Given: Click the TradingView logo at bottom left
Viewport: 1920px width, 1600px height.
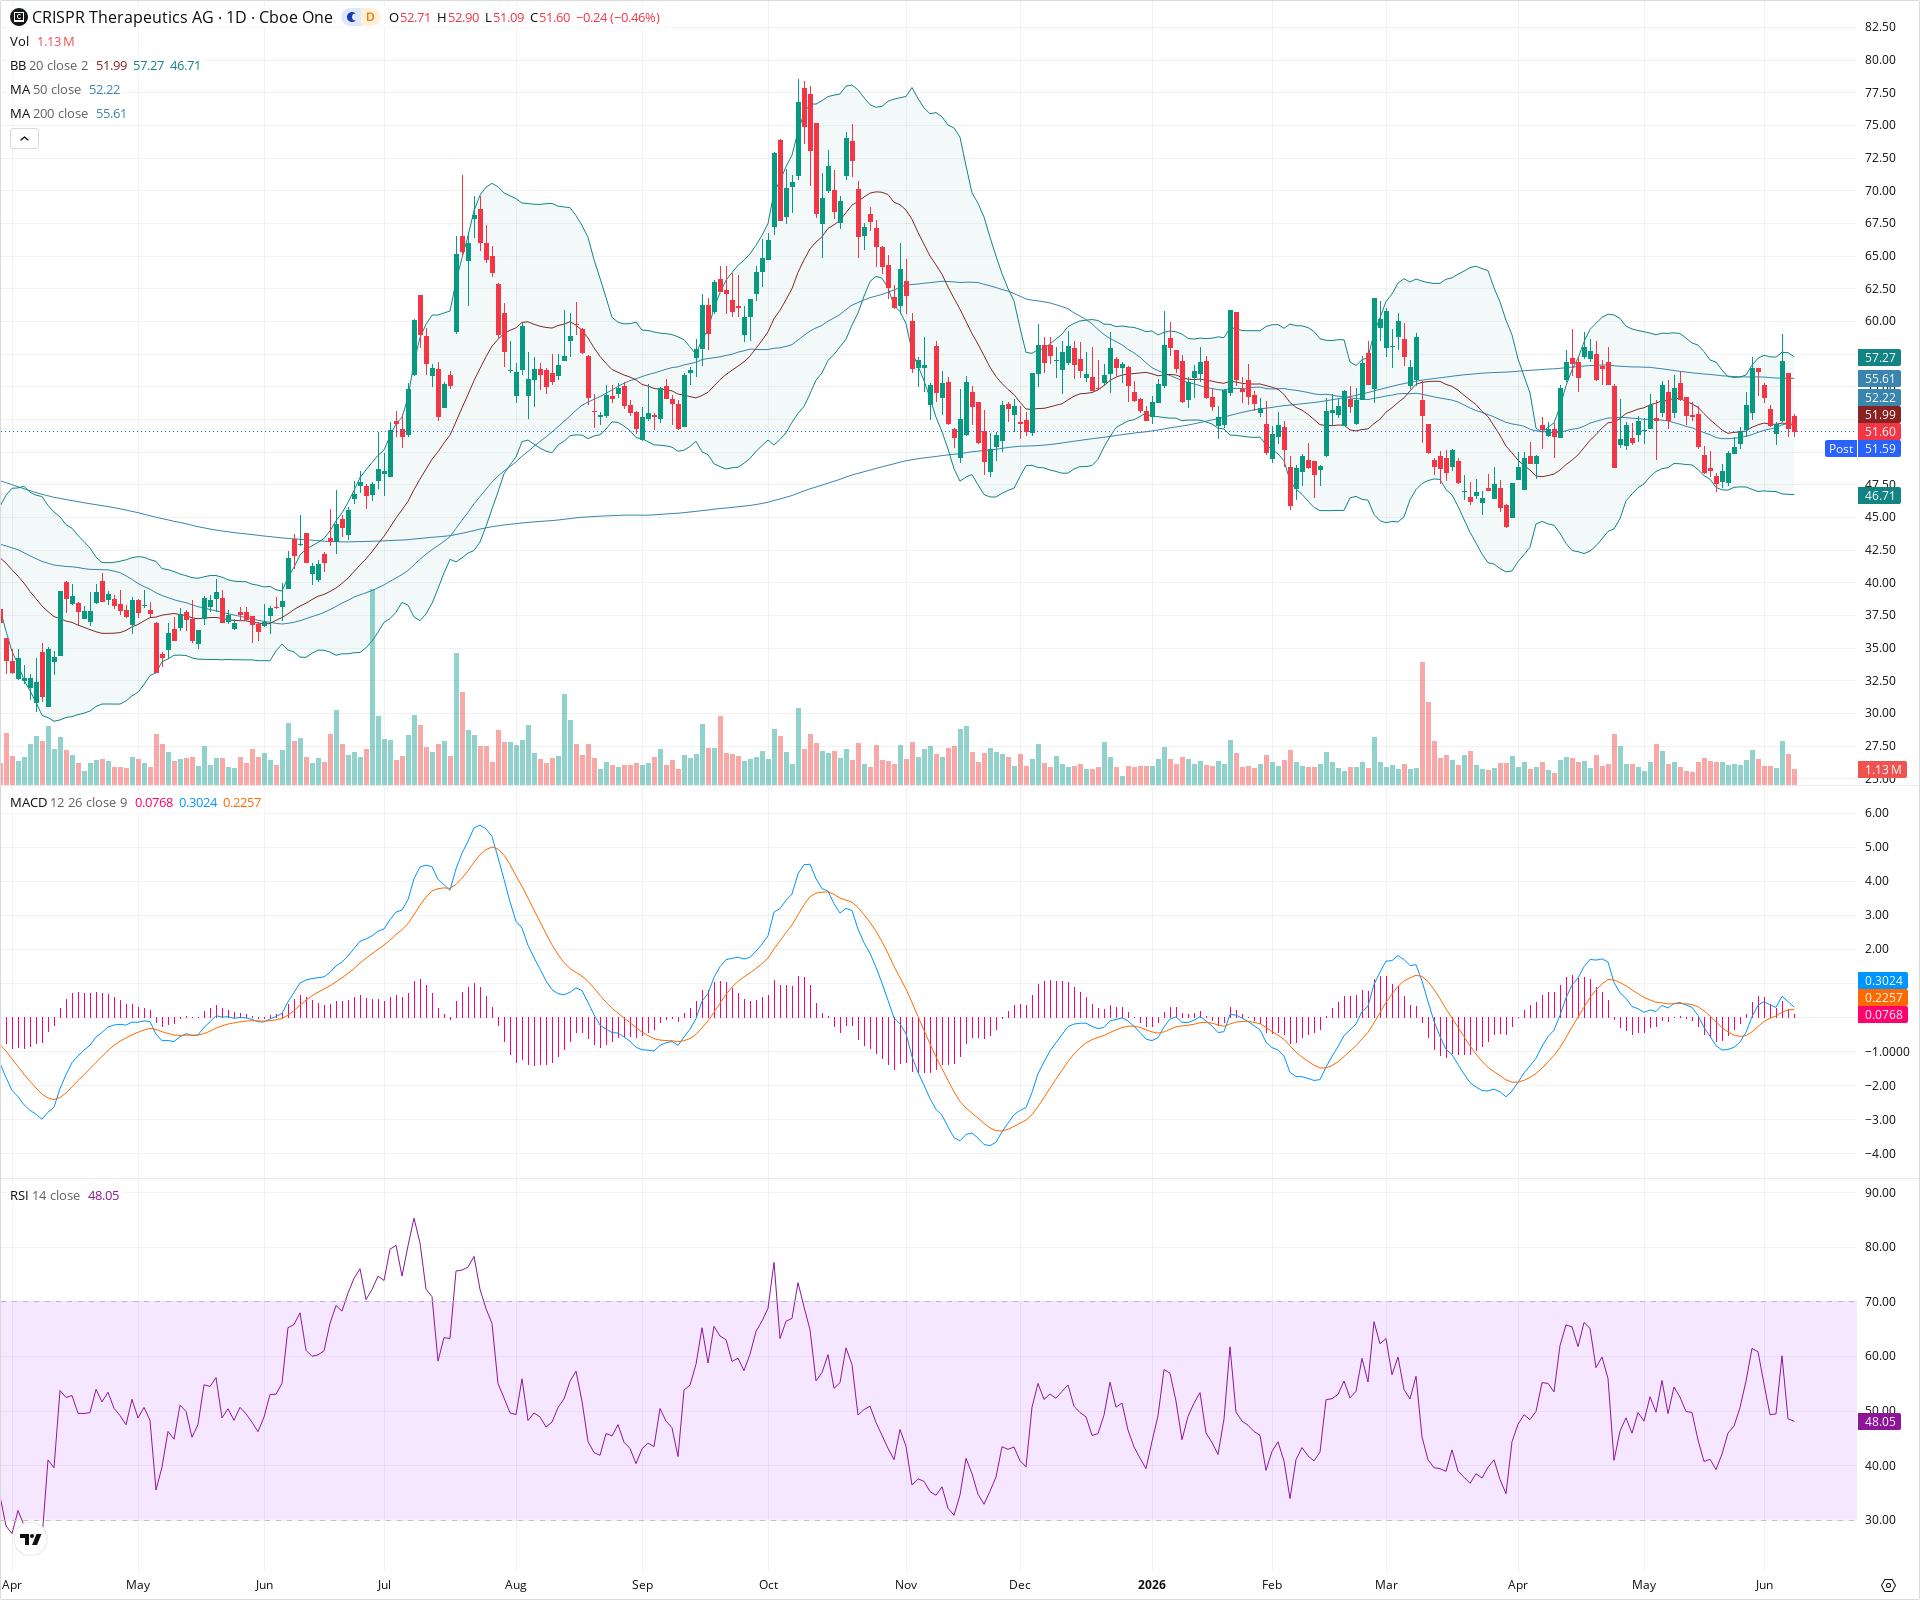Looking at the screenshot, I should tap(31, 1539).
